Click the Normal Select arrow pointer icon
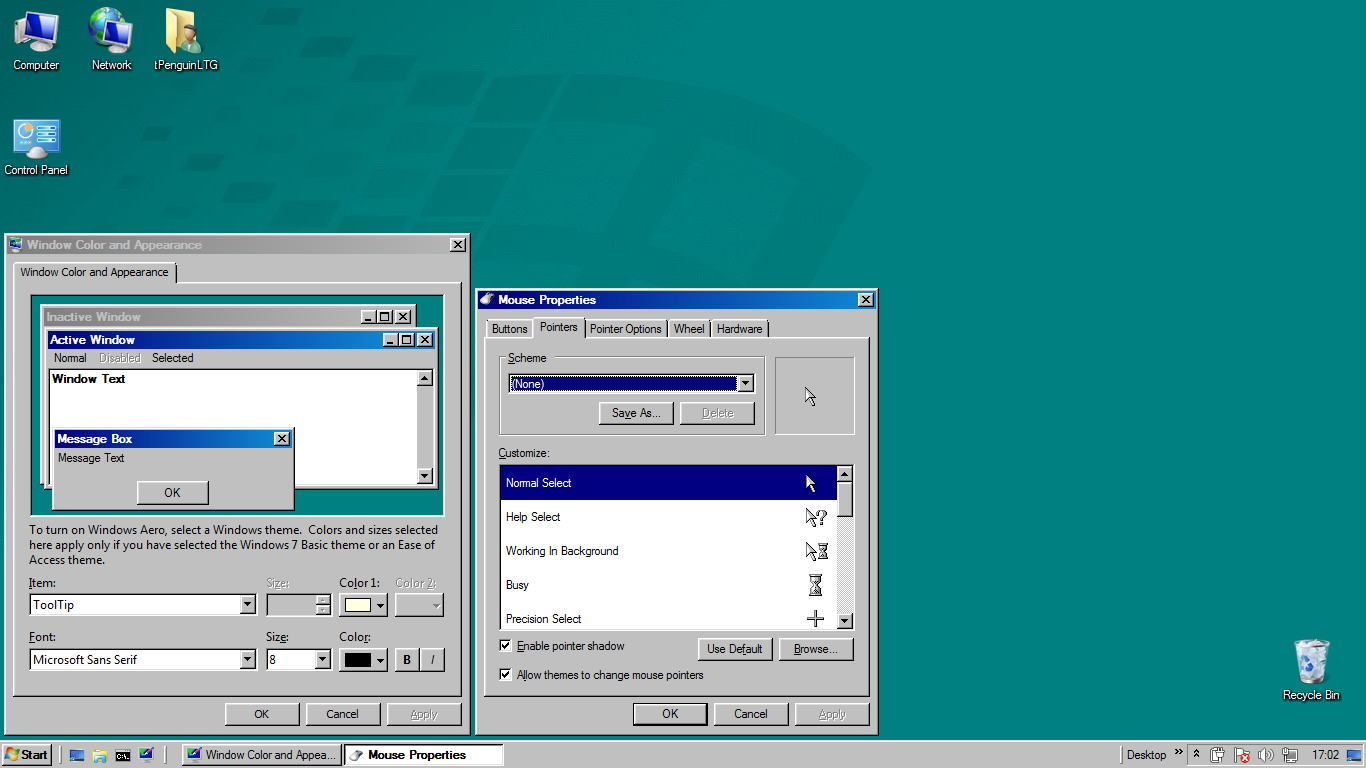 pyautogui.click(x=811, y=483)
